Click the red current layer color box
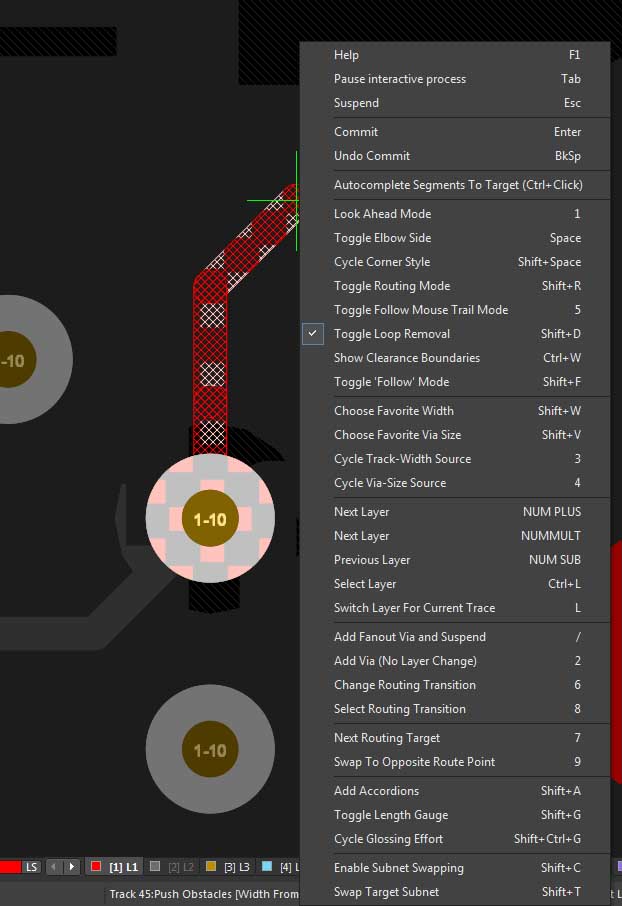 point(10,866)
